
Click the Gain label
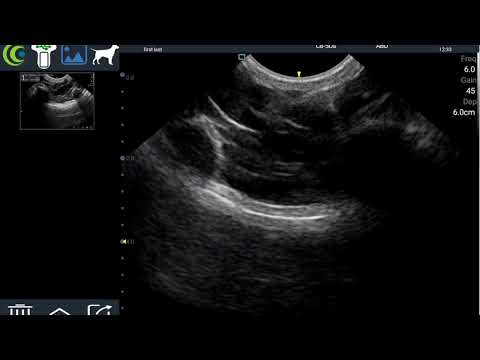click(x=468, y=80)
